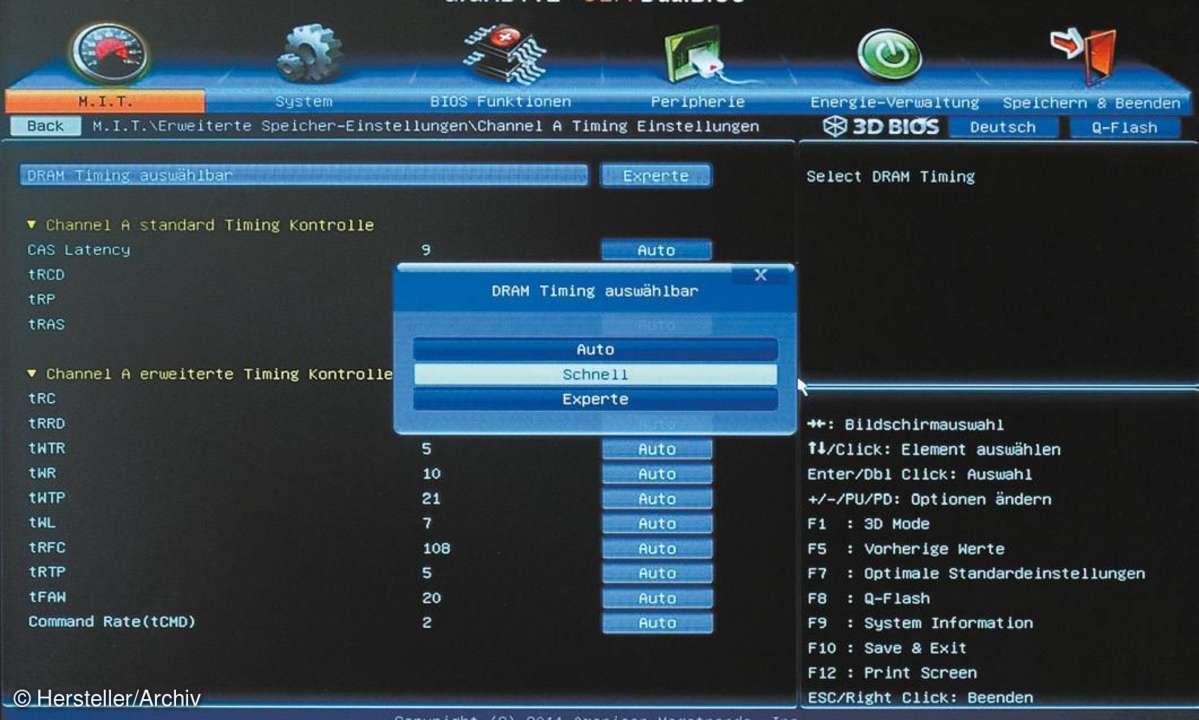Open the Auto dropdown for CAS Latency

pos(656,250)
